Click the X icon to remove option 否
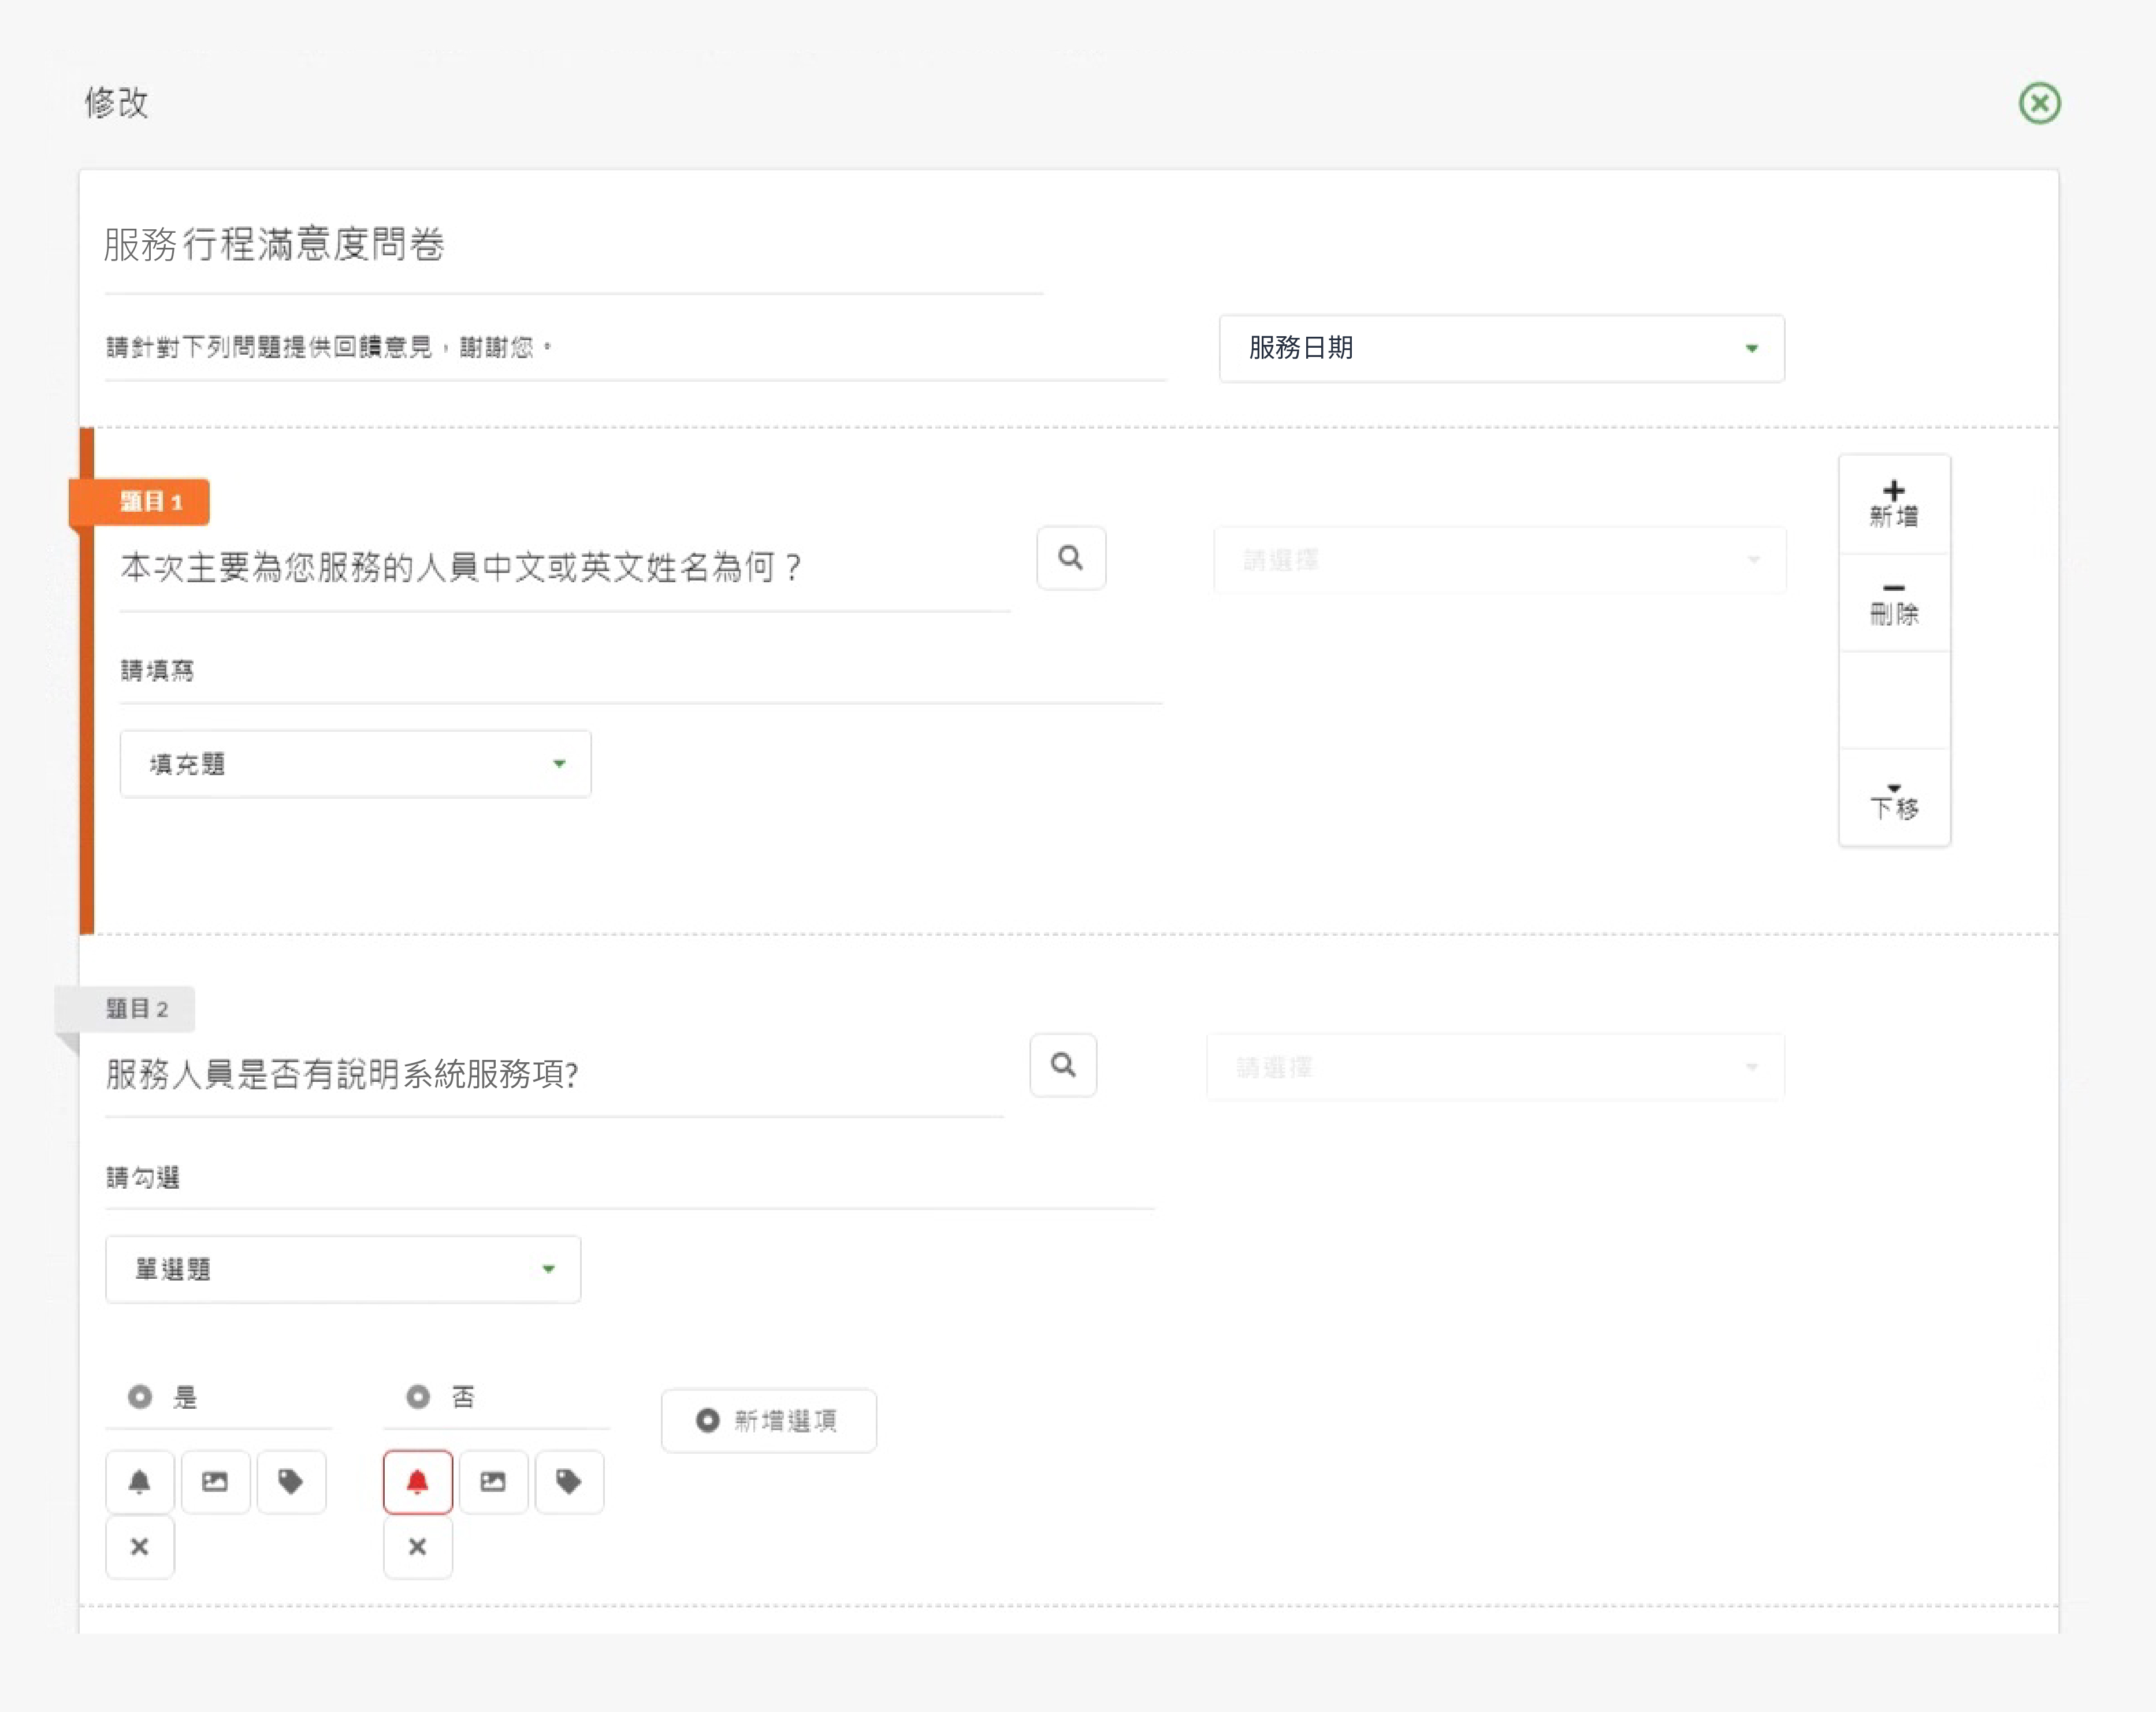 [x=418, y=1547]
